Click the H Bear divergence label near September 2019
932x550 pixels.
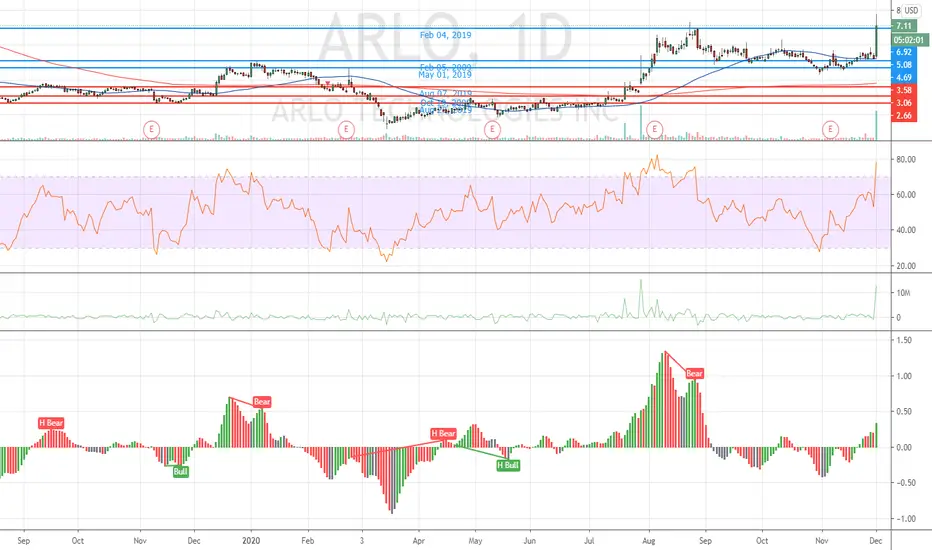pyautogui.click(x=51, y=423)
